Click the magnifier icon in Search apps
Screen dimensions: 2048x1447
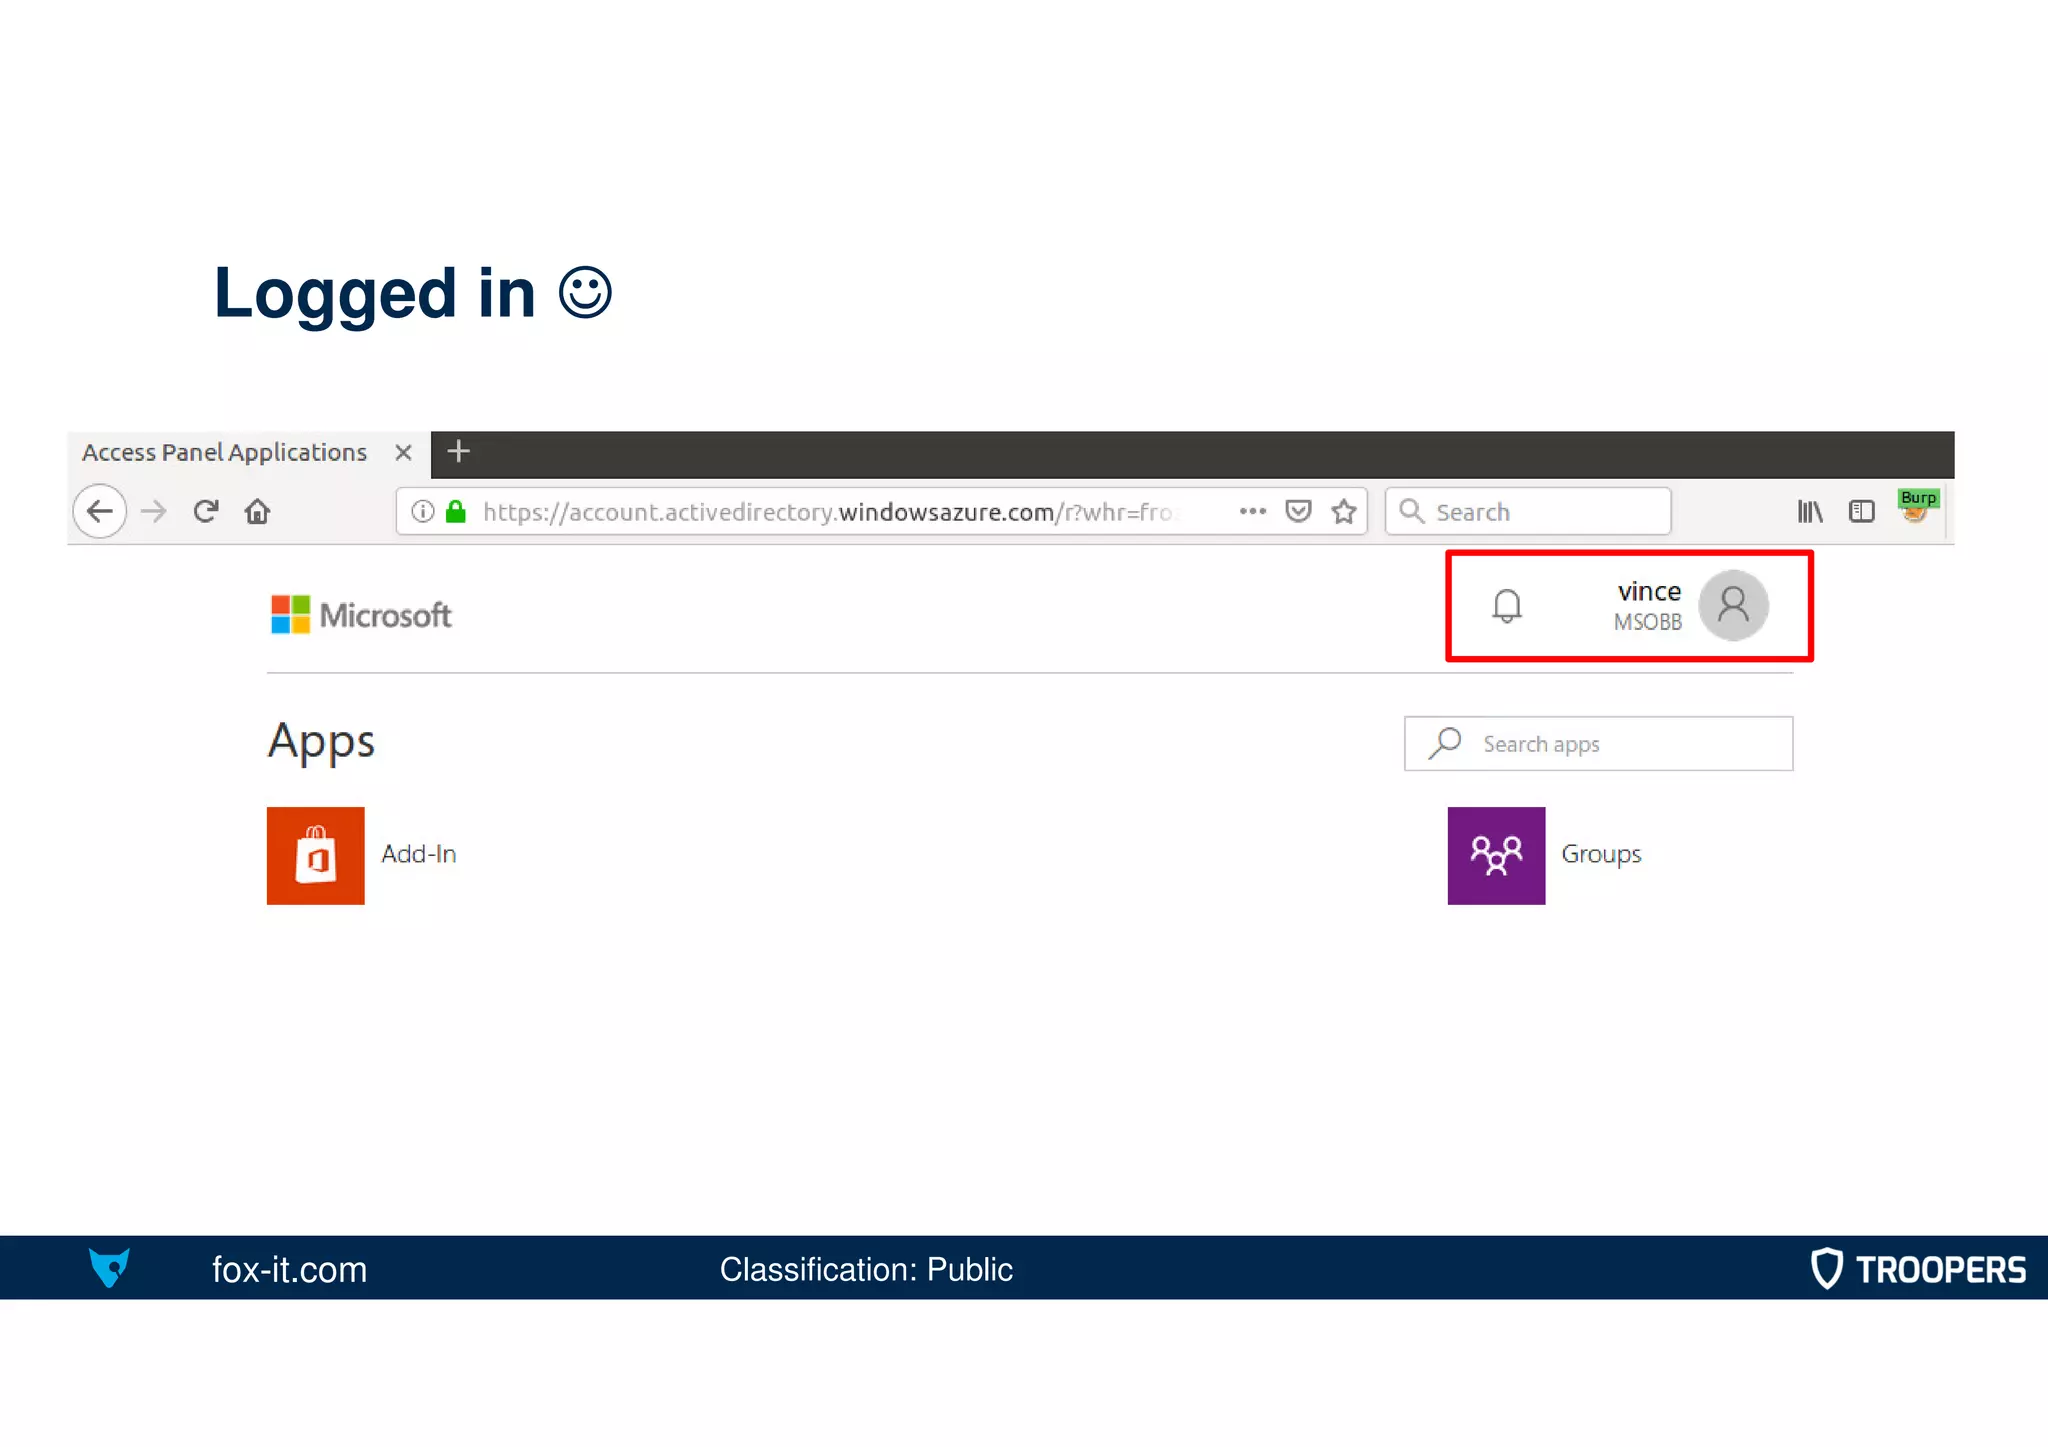click(1445, 743)
